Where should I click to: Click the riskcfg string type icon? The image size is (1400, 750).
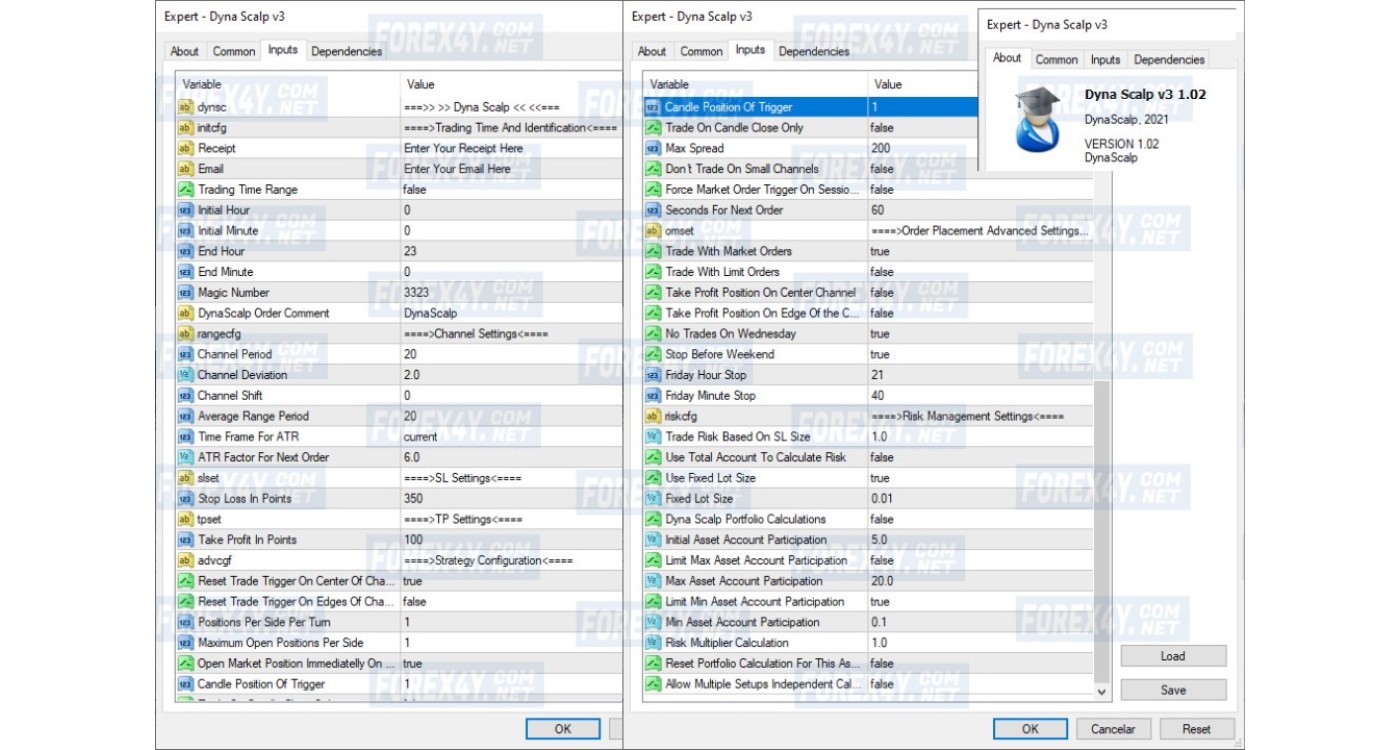coord(652,416)
